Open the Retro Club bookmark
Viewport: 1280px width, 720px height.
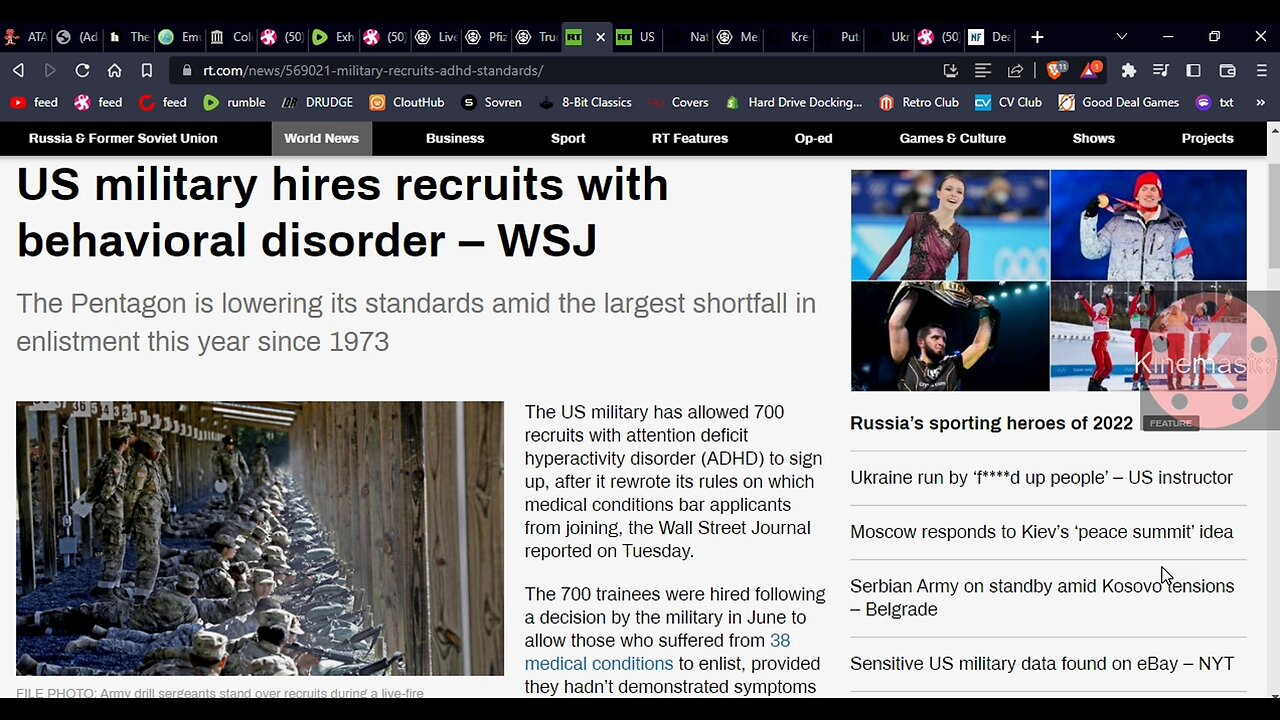coord(918,102)
